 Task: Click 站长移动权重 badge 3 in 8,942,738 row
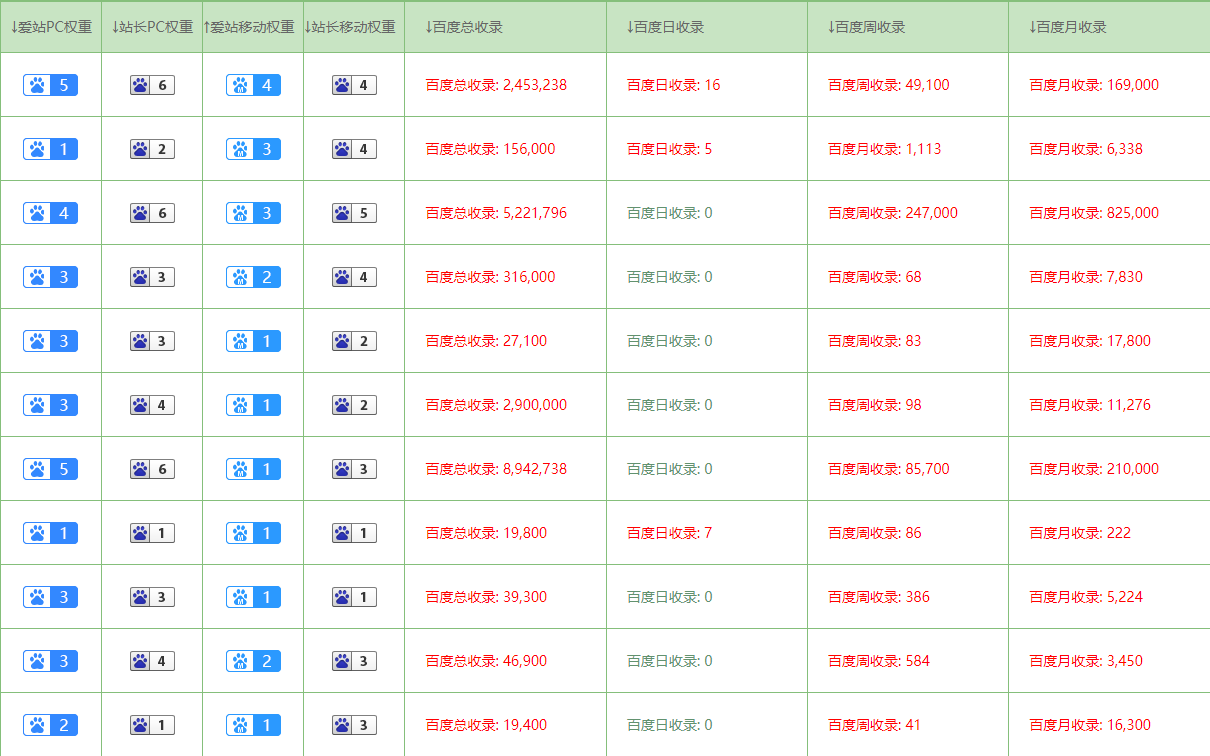point(354,469)
